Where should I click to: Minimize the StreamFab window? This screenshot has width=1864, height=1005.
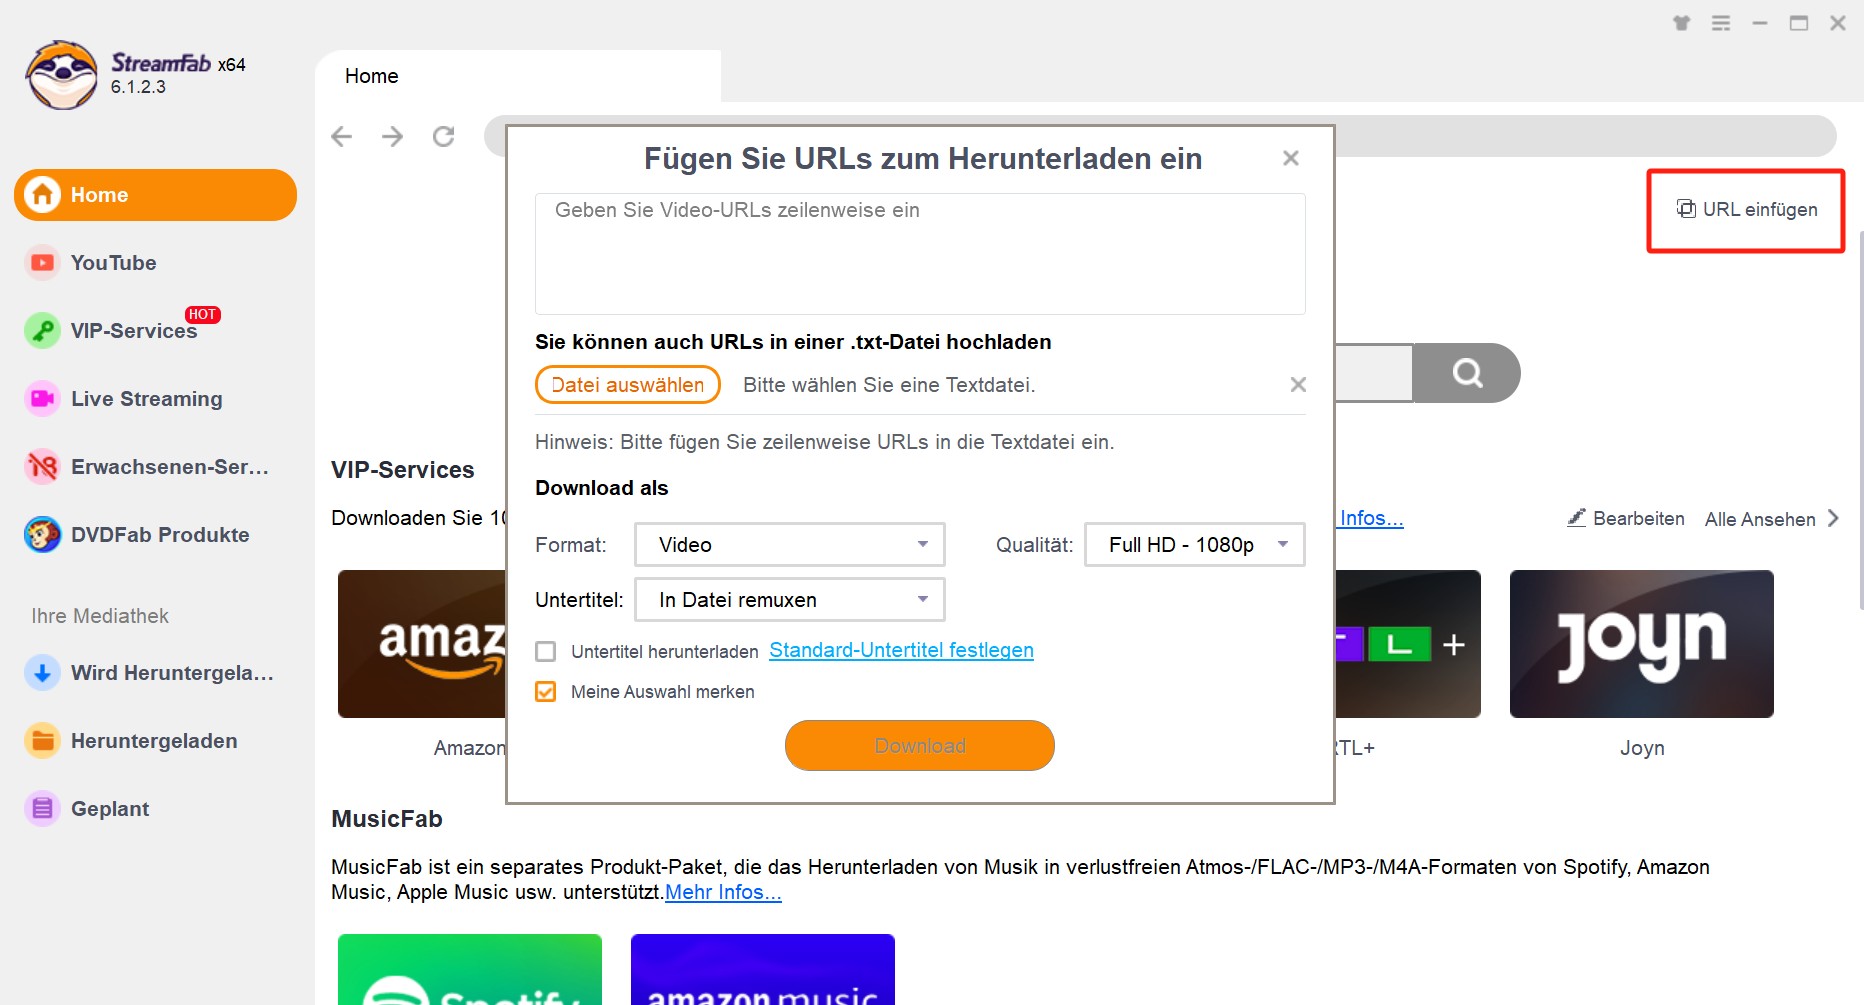coord(1760,23)
